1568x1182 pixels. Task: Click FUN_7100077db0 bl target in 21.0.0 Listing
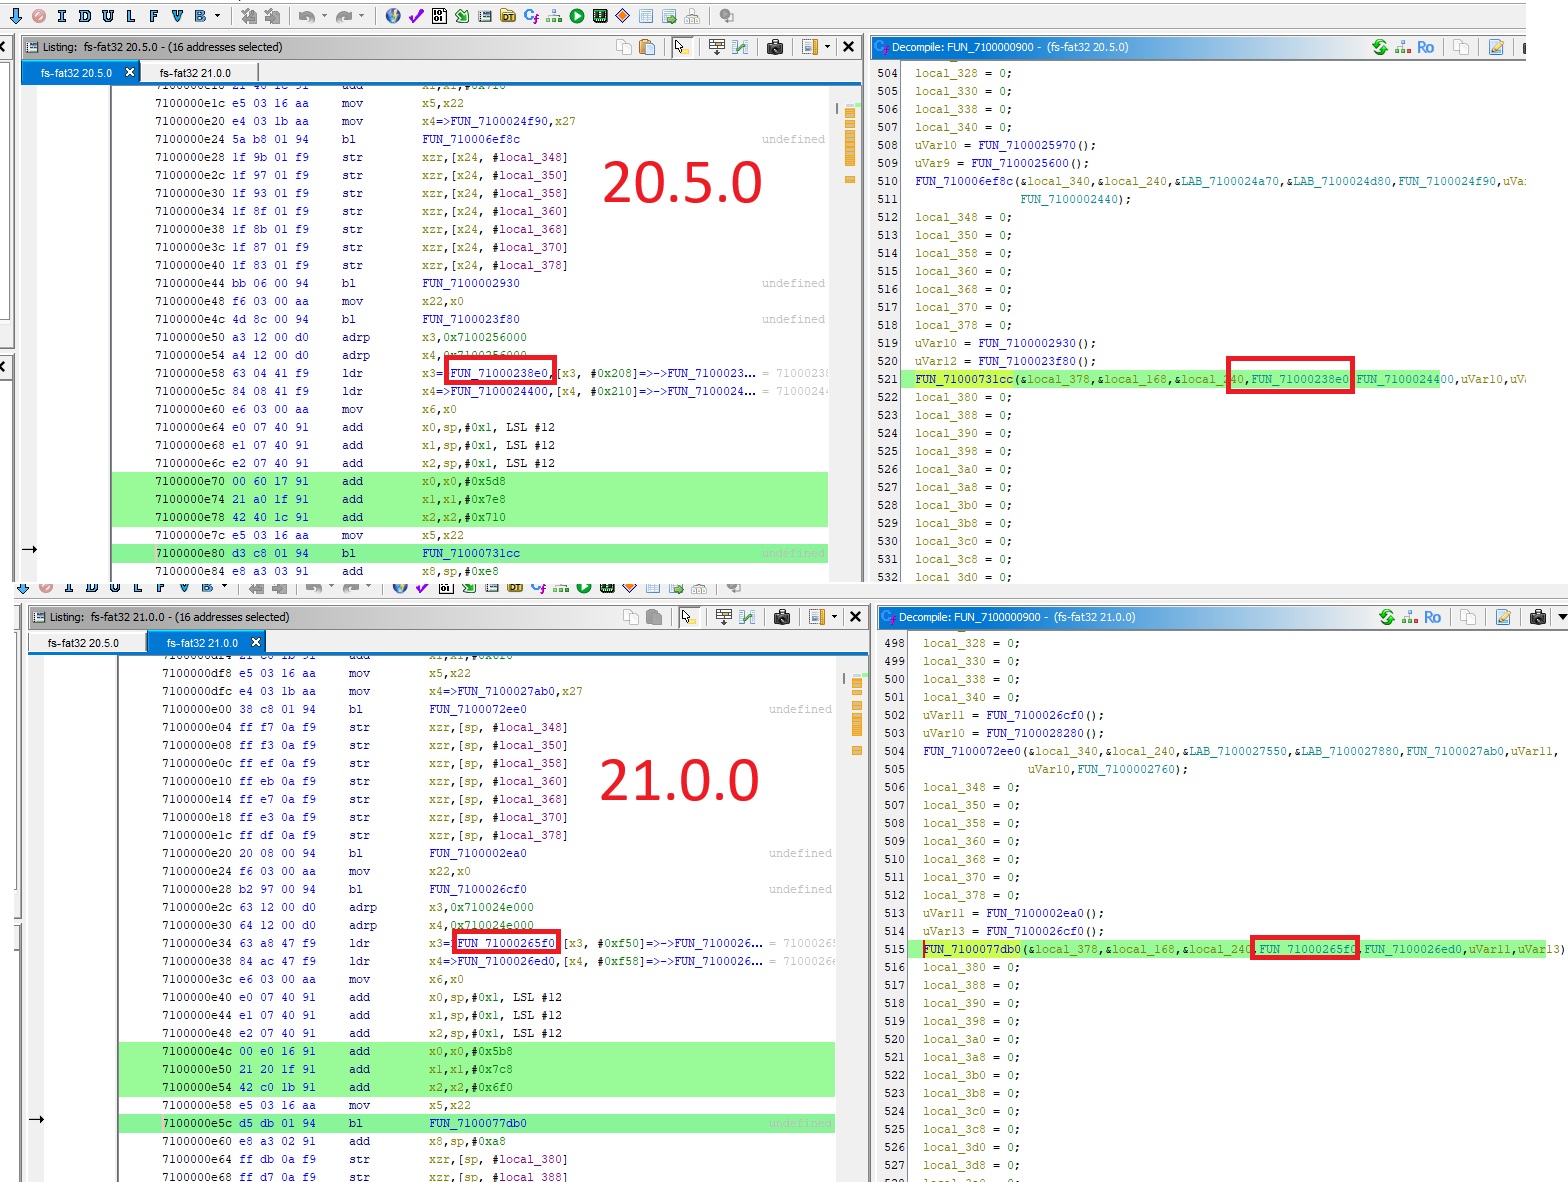[478, 1123]
